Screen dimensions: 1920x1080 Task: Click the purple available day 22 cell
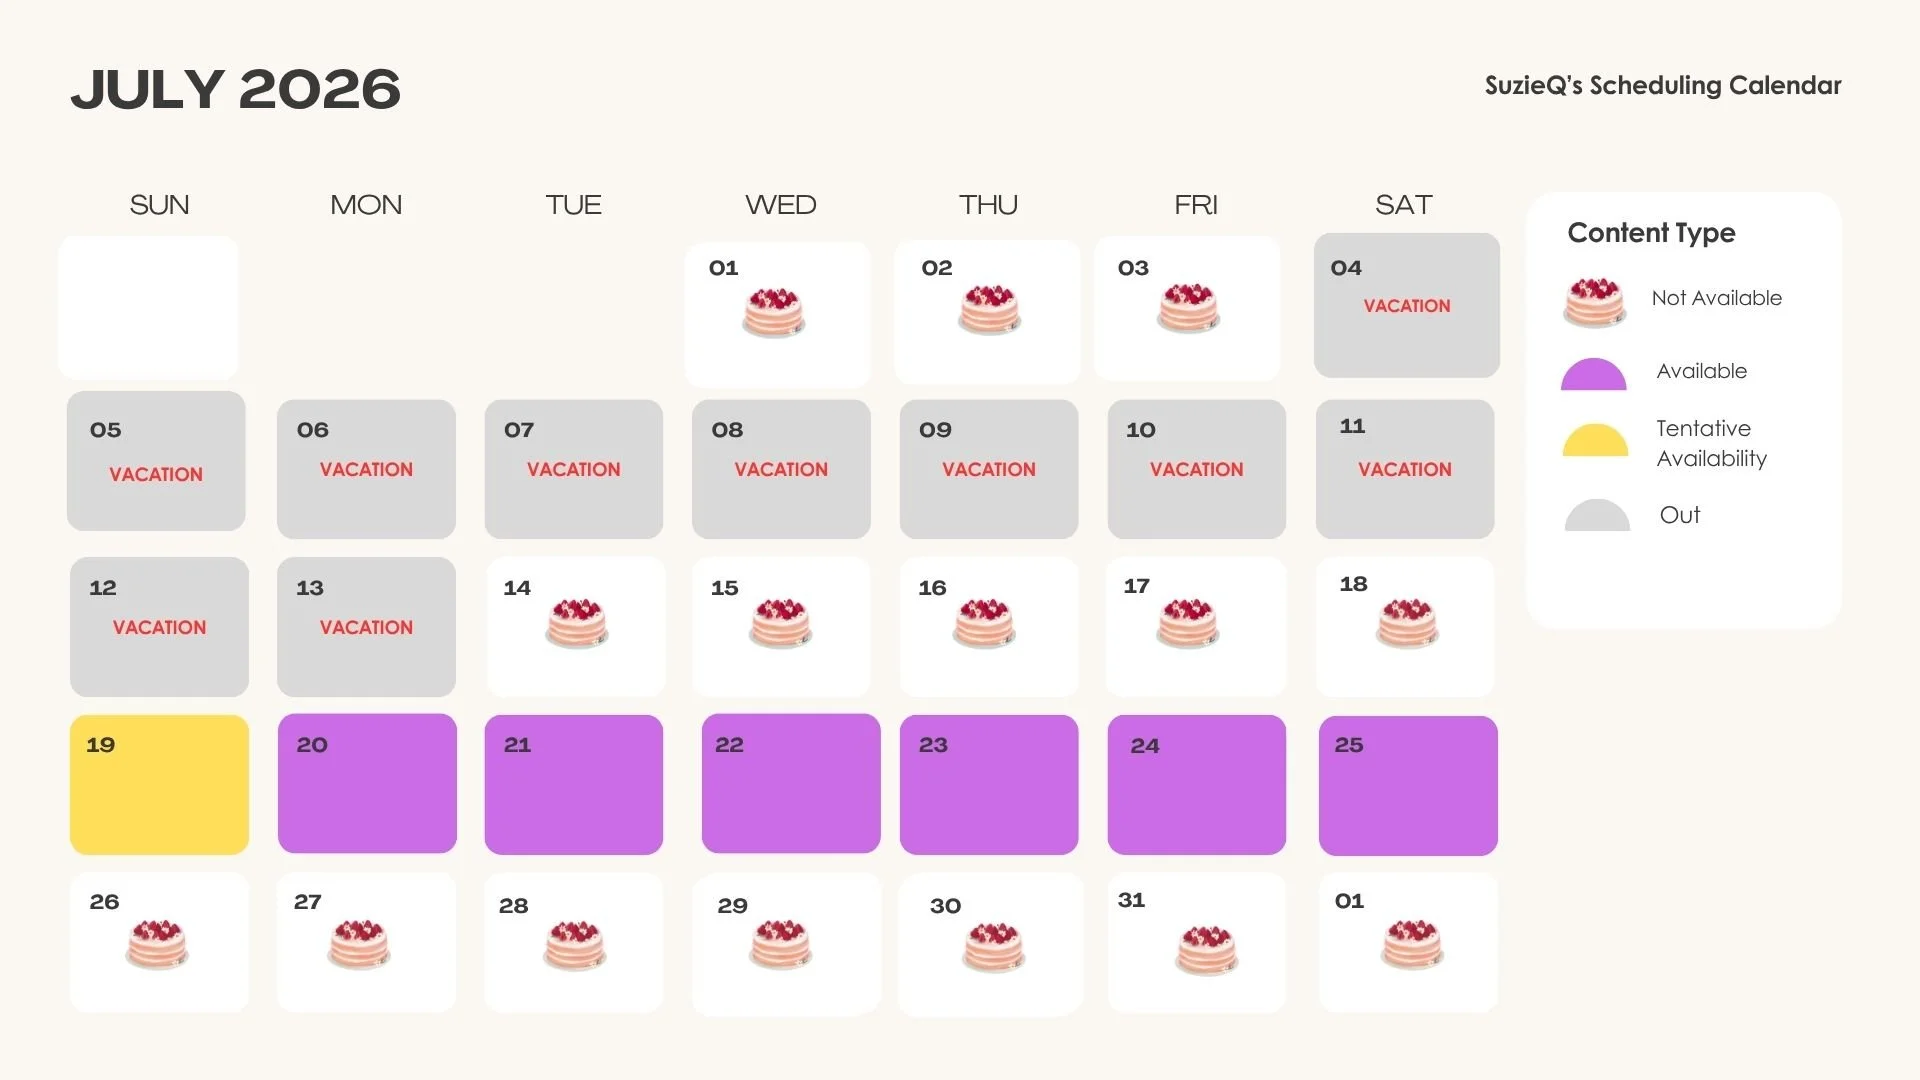pyautogui.click(x=791, y=783)
